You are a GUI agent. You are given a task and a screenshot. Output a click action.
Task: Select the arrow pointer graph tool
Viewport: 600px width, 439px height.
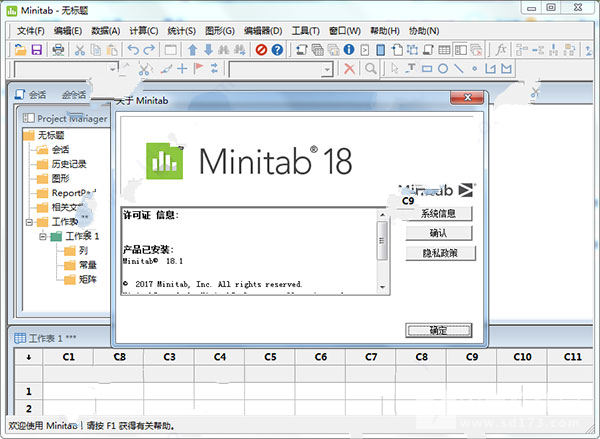click(x=395, y=69)
